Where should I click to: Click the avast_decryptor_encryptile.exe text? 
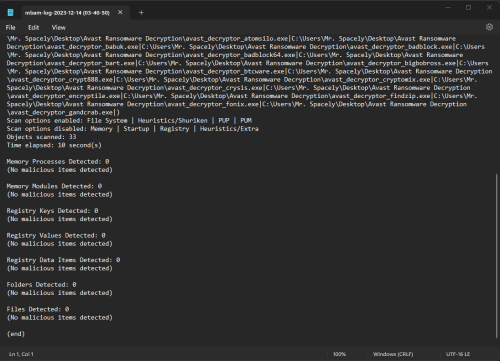[x=65, y=96]
